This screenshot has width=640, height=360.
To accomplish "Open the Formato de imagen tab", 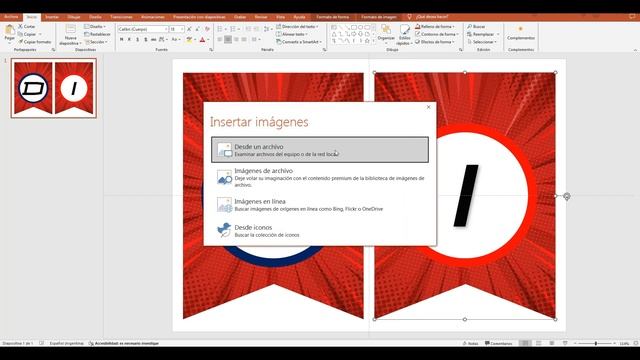I will (x=379, y=17).
